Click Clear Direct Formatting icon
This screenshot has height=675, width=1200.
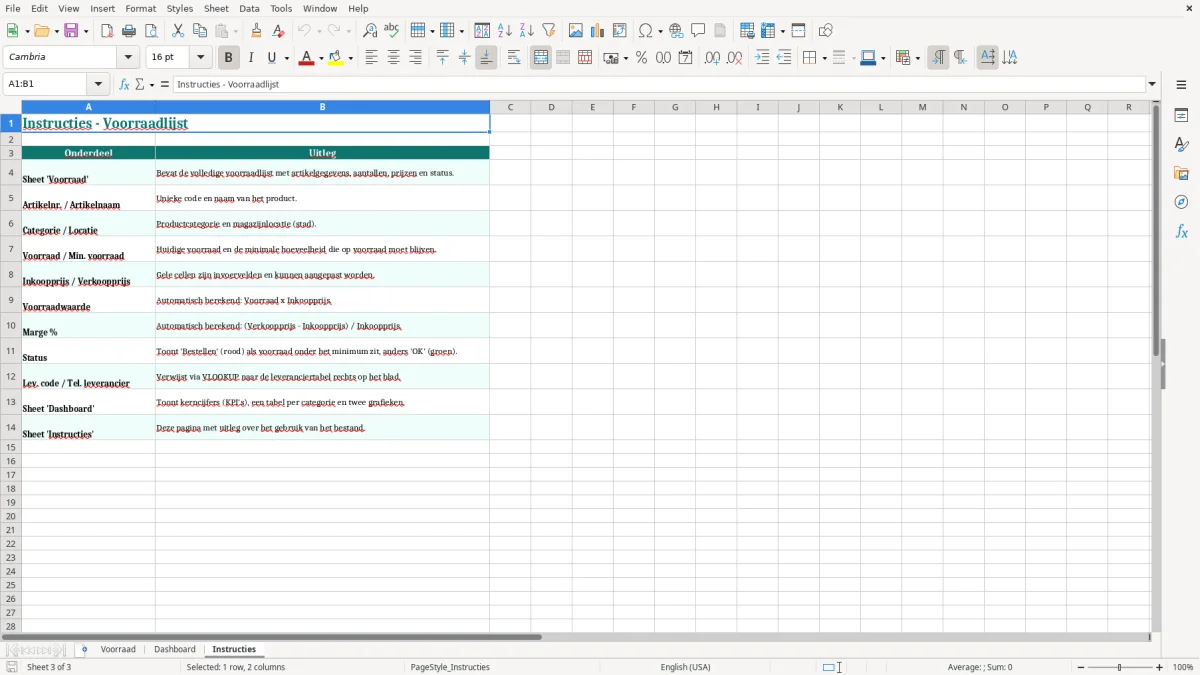click(x=279, y=31)
